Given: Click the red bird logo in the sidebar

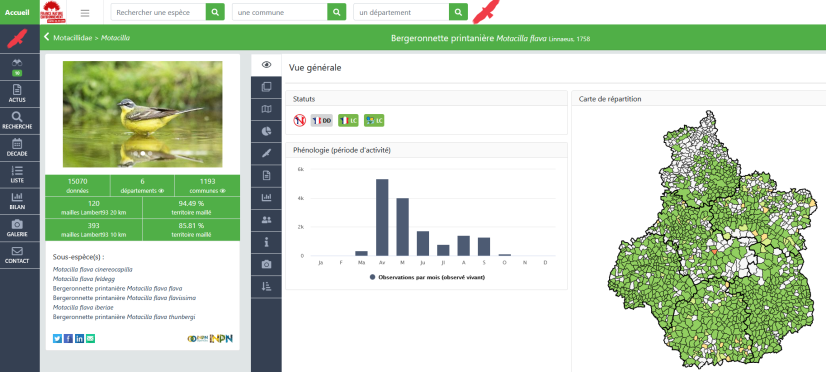Looking at the screenshot, I should pyautogui.click(x=17, y=39).
